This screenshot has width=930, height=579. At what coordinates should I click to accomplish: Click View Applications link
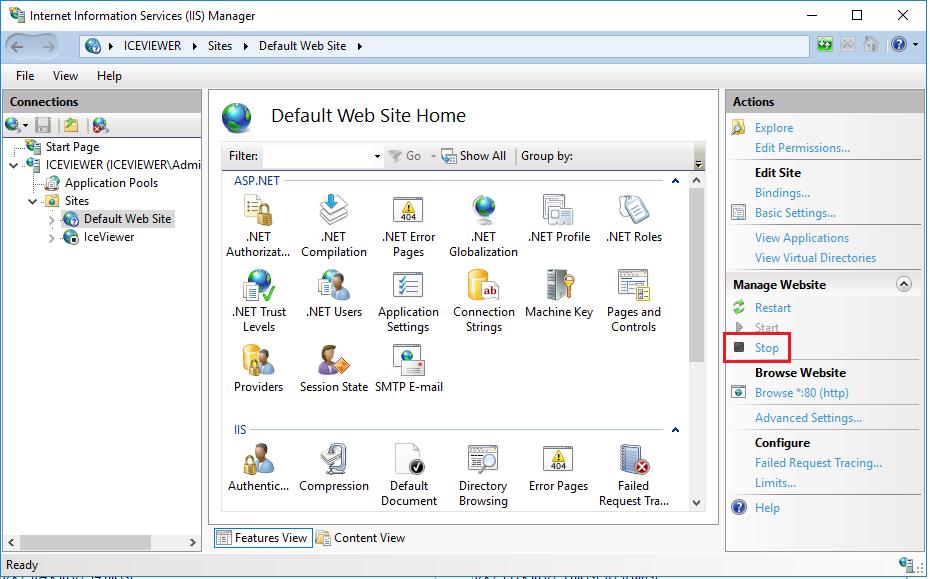[x=802, y=238]
